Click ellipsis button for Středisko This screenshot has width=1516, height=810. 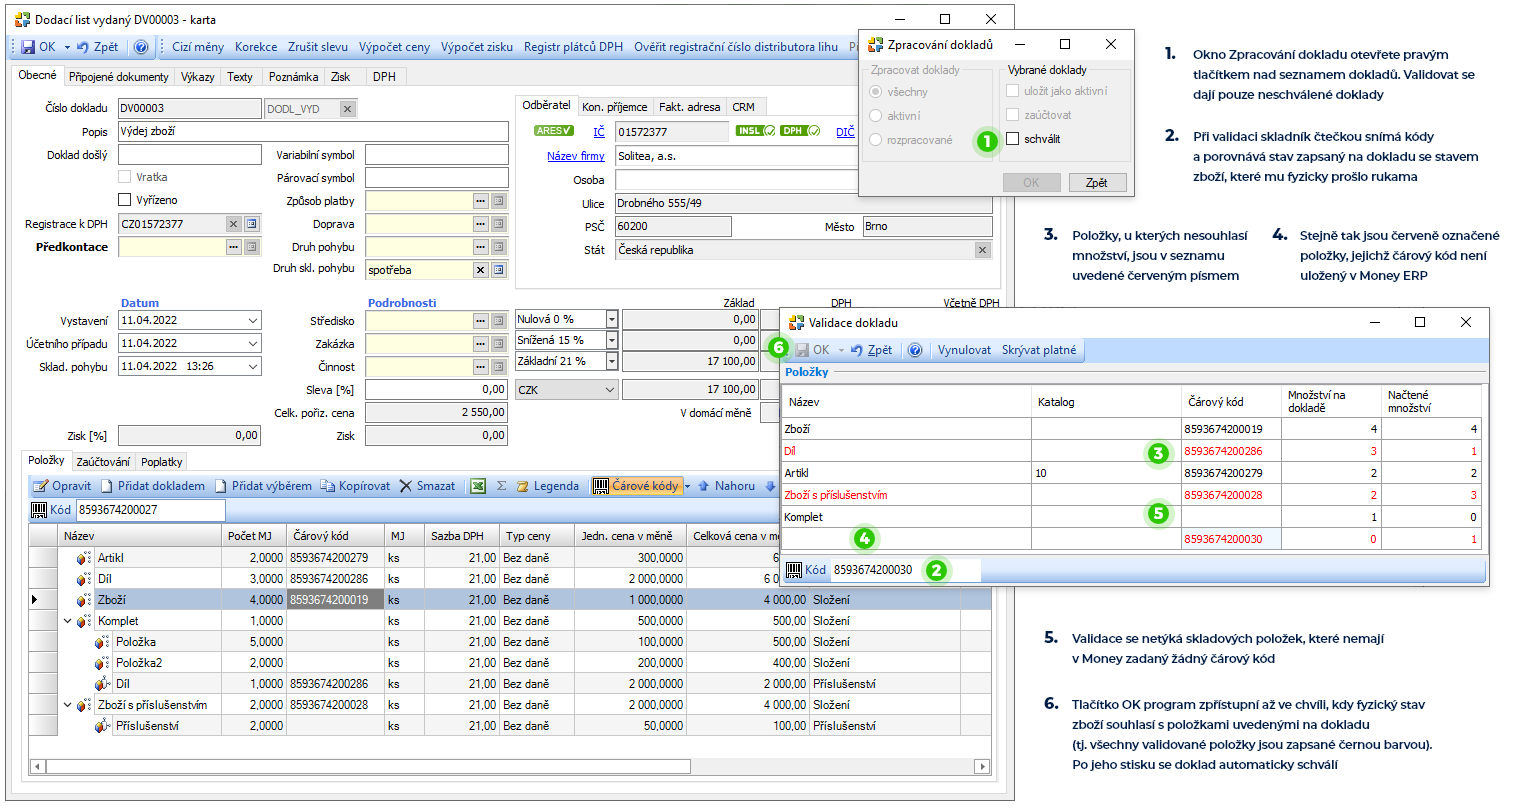[480, 321]
